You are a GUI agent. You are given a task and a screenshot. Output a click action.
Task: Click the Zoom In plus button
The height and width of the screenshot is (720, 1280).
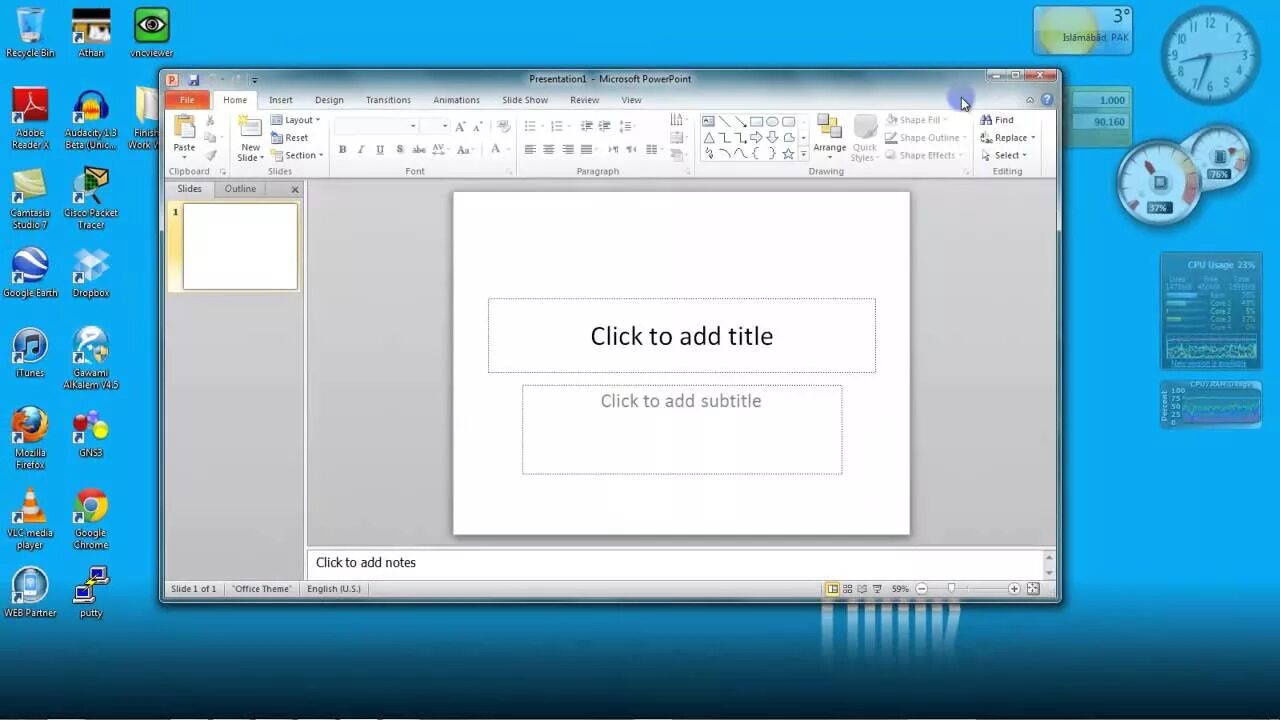tap(1014, 589)
